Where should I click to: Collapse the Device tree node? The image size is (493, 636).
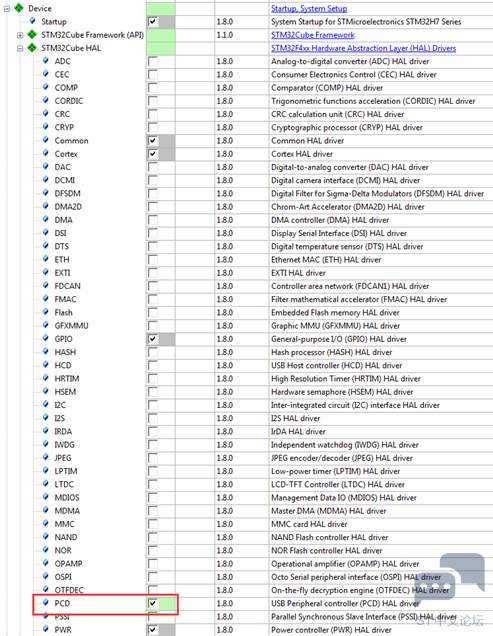(7, 8)
